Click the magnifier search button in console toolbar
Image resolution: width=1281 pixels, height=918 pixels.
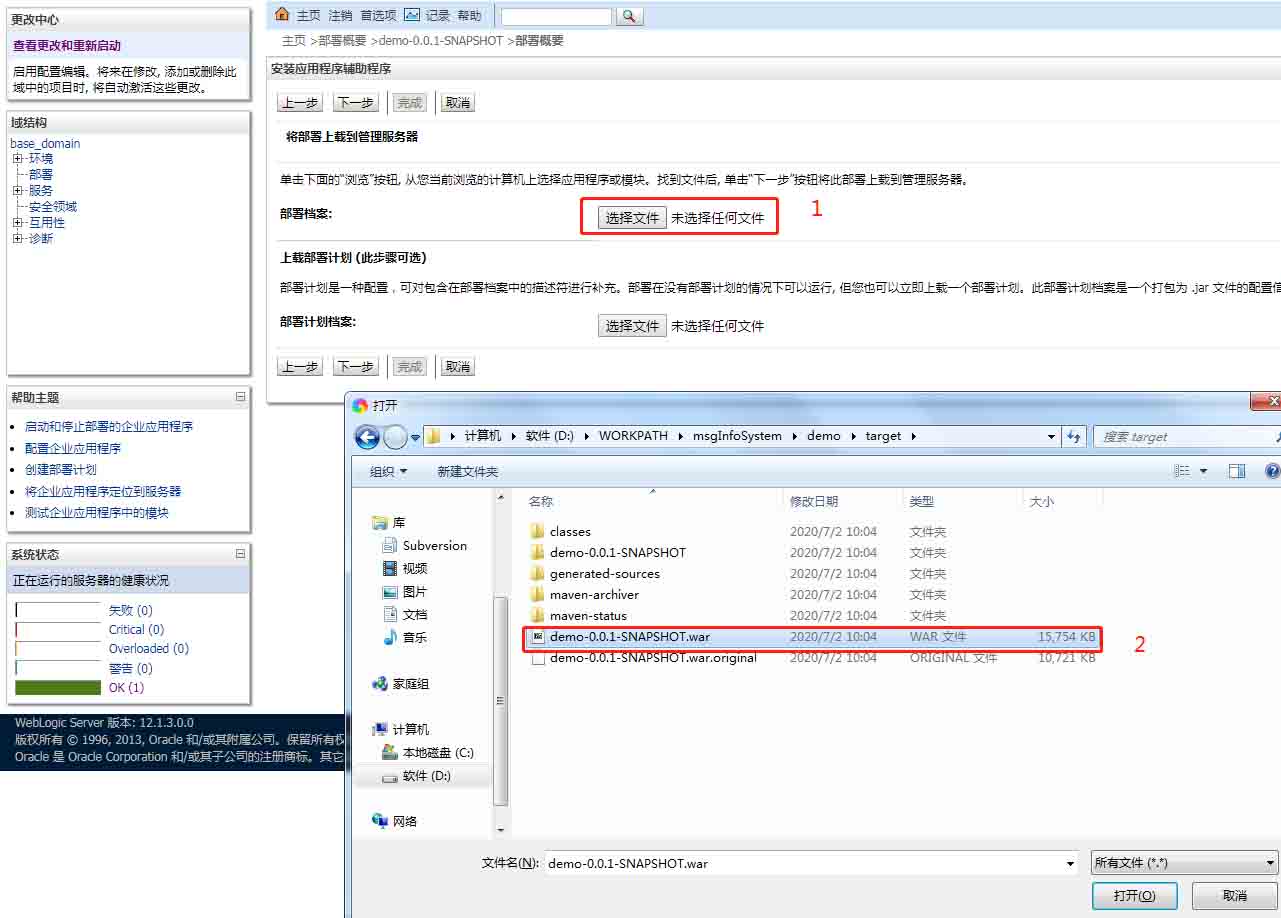[x=629, y=16]
